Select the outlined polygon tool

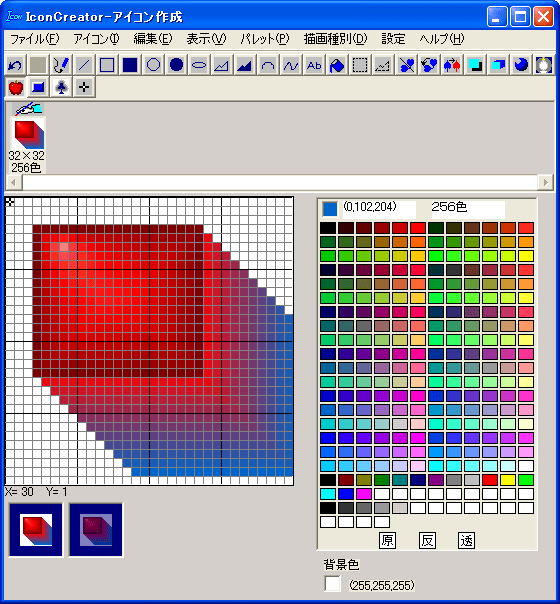click(x=222, y=65)
